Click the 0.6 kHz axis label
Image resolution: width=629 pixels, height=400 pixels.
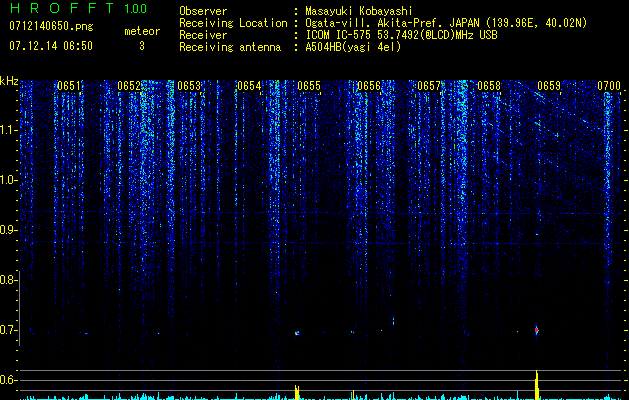point(8,380)
